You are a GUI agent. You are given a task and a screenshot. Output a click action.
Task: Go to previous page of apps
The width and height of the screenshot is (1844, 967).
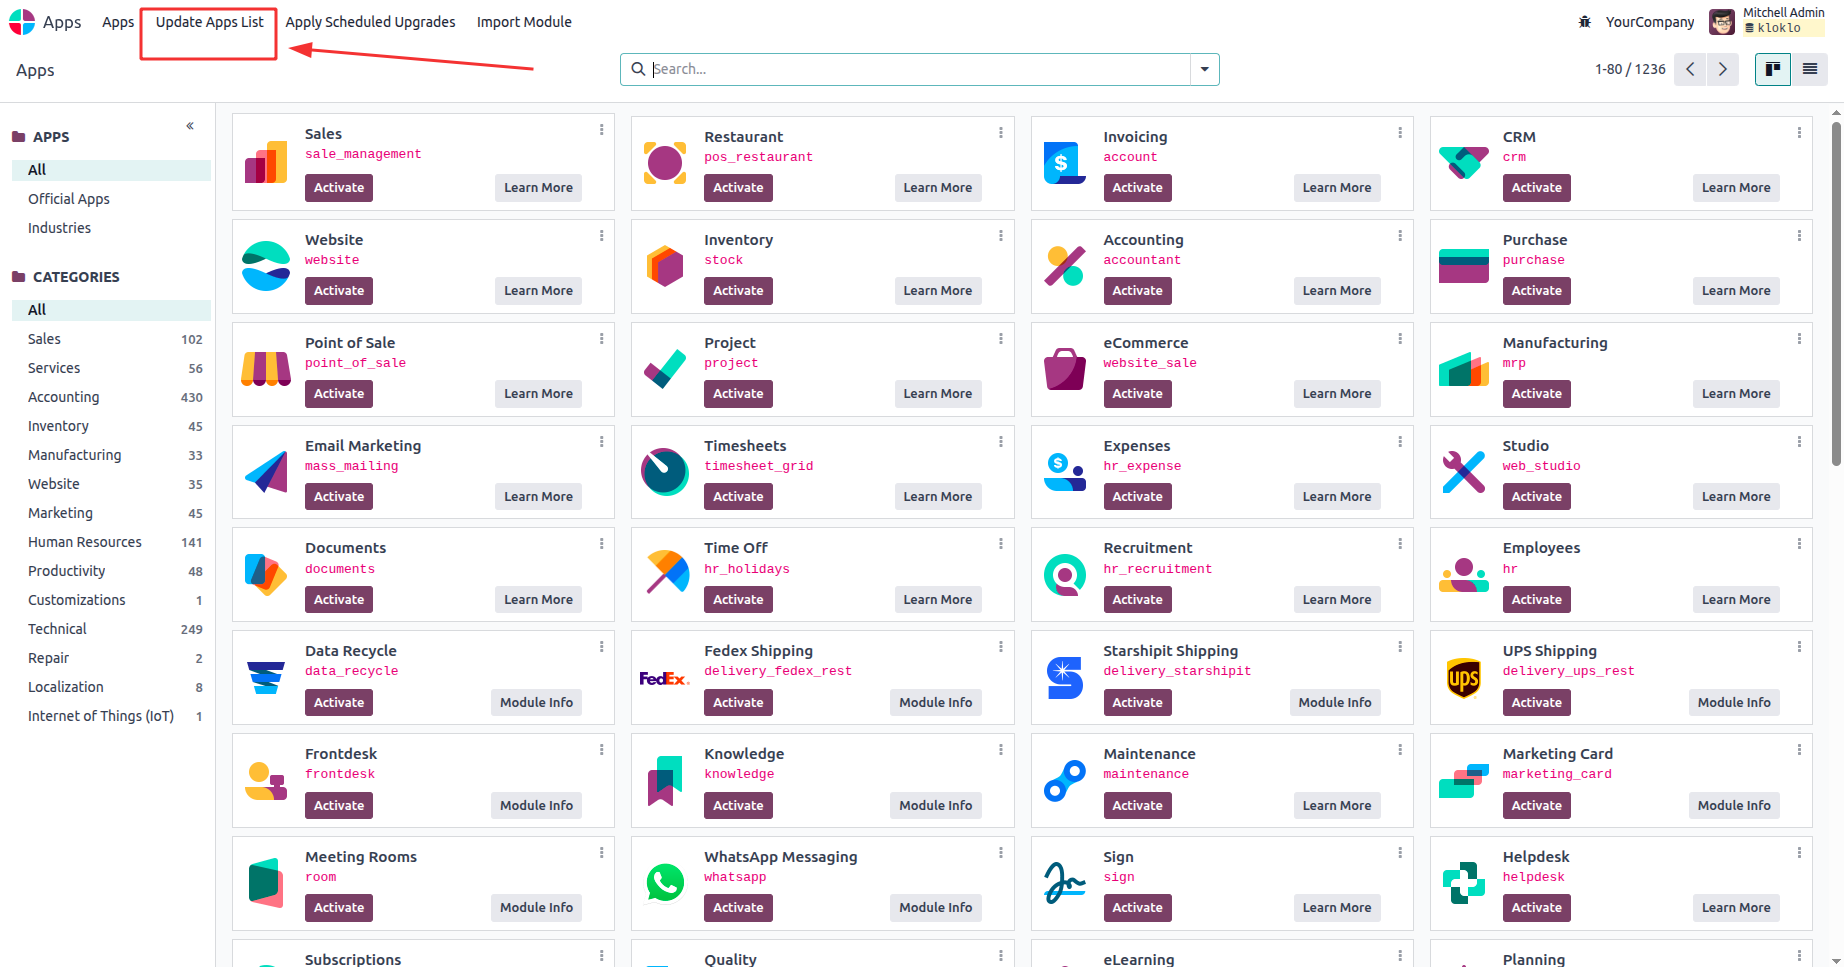tap(1690, 69)
